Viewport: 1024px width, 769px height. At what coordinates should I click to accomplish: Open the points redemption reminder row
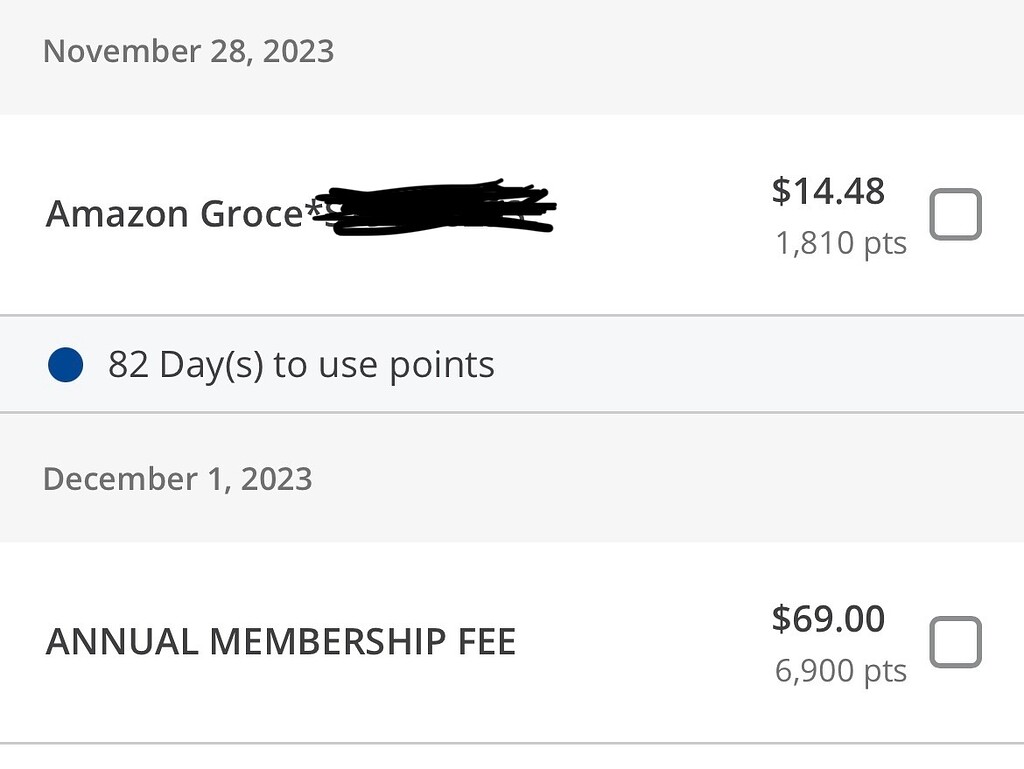300,364
